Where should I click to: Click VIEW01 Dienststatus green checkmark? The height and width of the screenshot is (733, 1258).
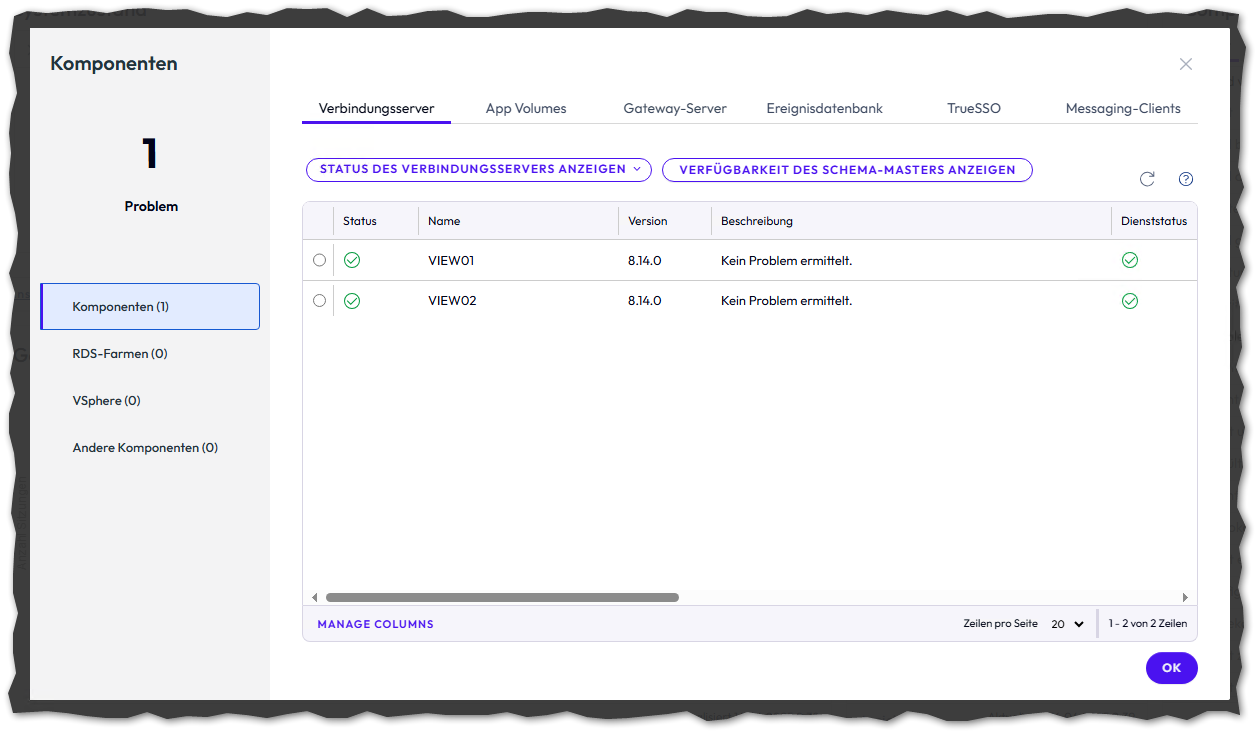1130,260
